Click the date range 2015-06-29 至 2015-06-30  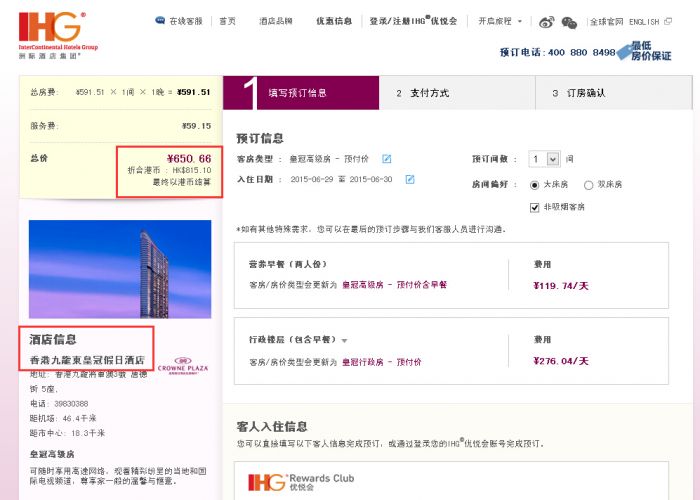point(341,179)
